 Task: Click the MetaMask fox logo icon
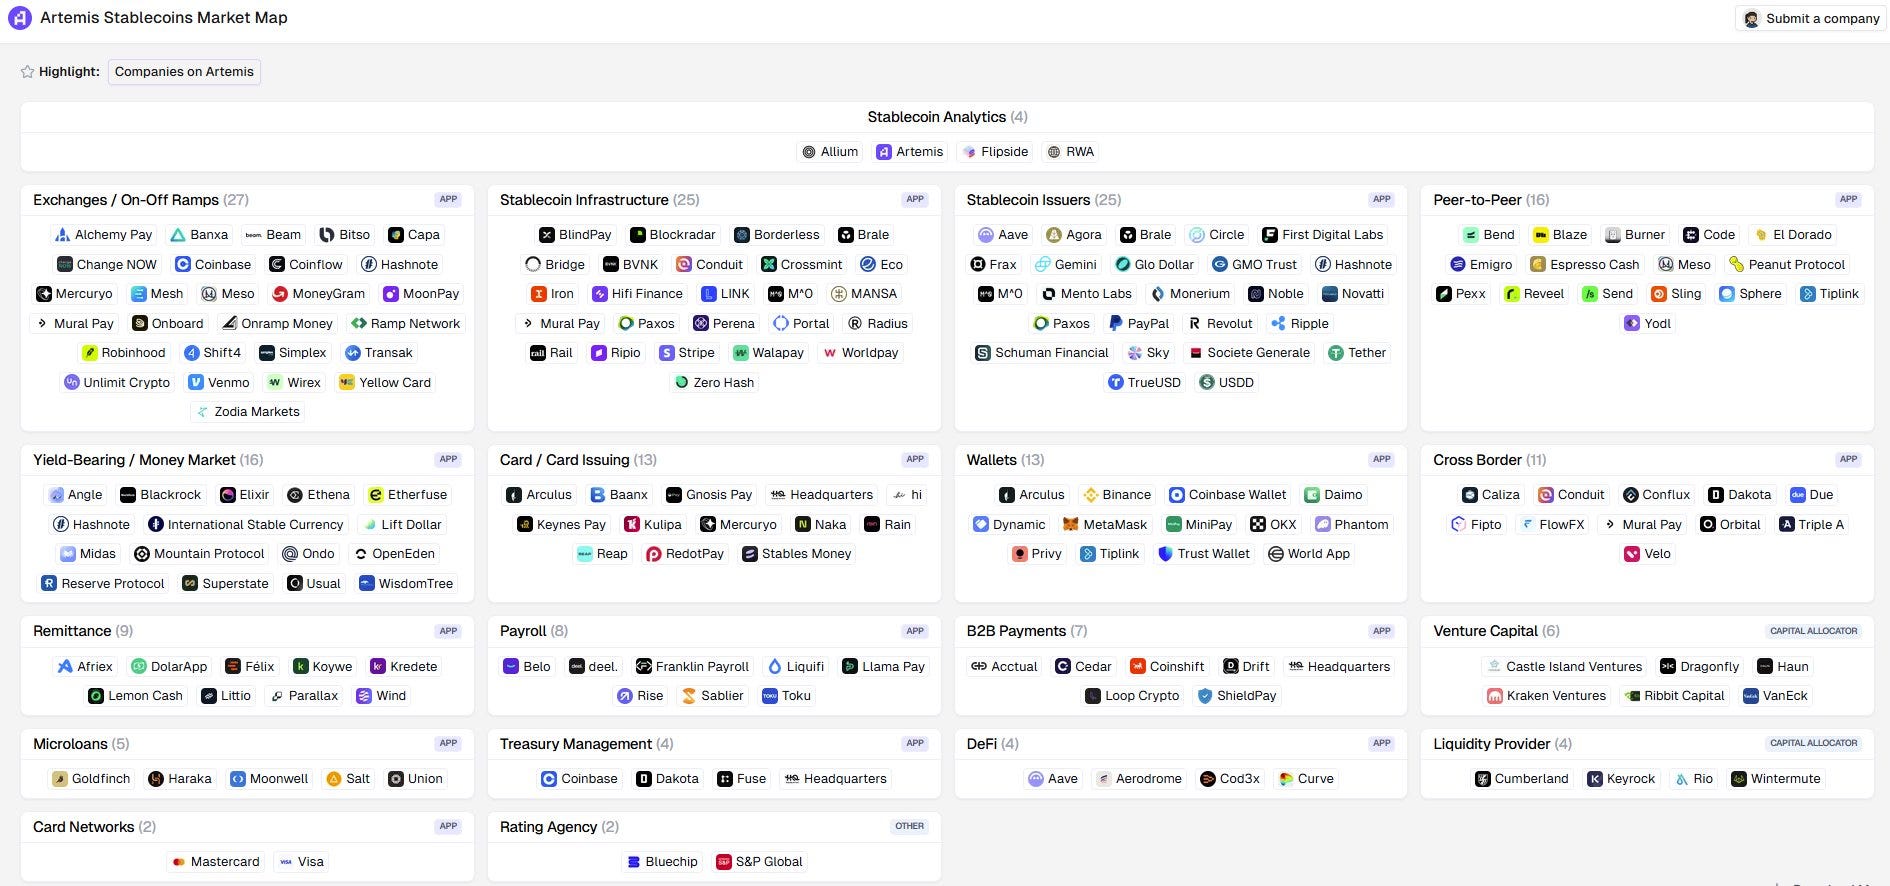click(x=1071, y=525)
